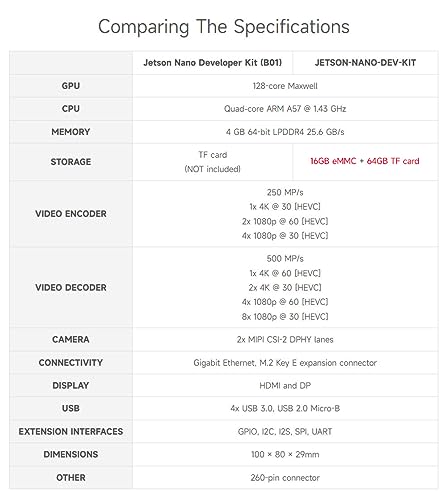Click the 128-core Maxwell cell
This screenshot has height=500, width=447.
[285, 86]
